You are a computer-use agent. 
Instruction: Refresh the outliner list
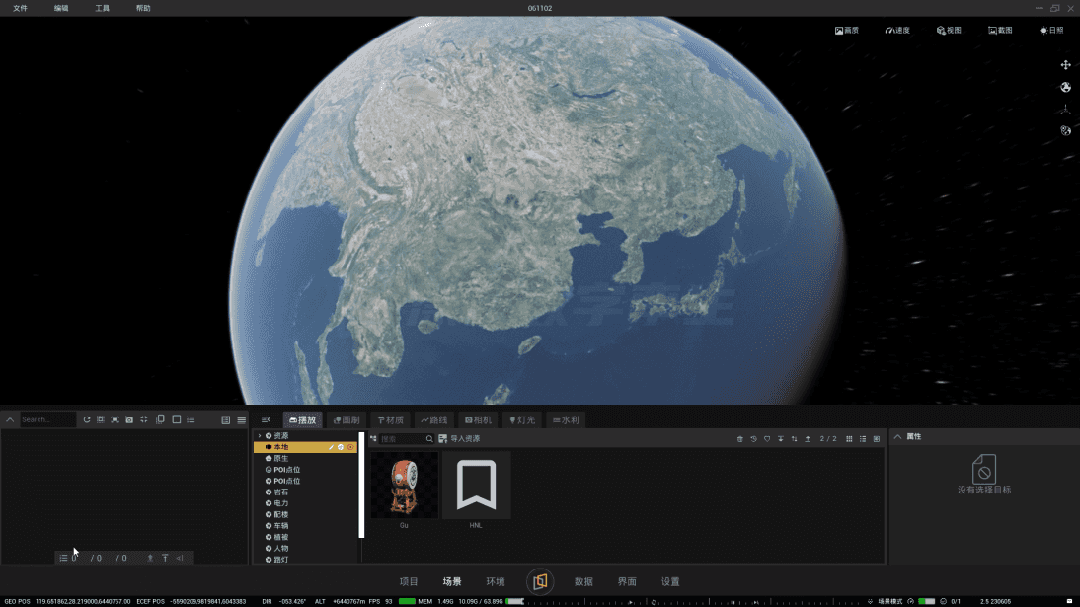coord(87,420)
